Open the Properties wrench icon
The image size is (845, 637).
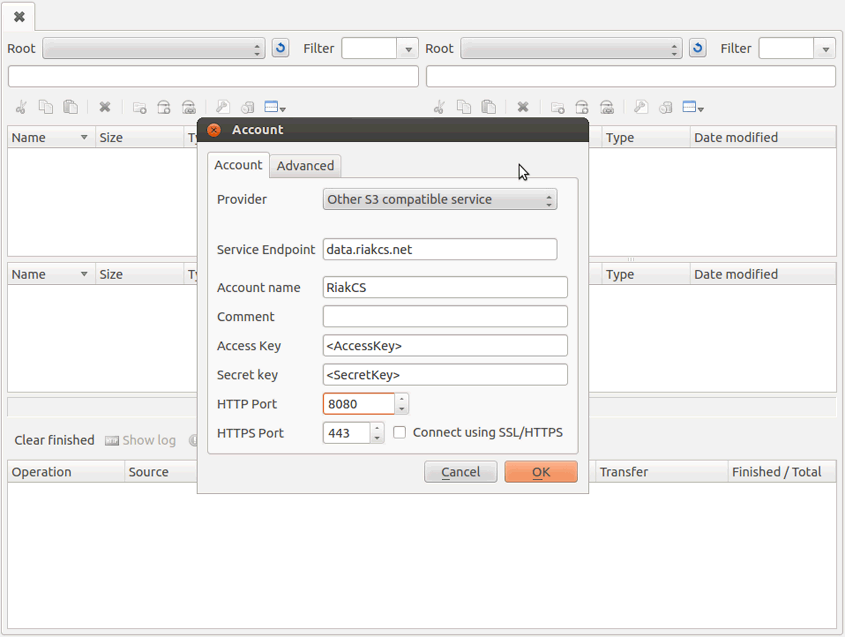pyautogui.click(x=222, y=107)
